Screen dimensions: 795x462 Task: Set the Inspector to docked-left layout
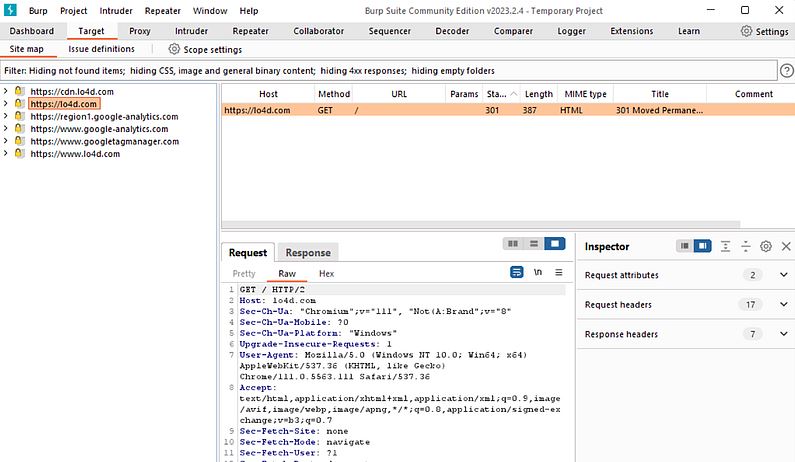click(684, 246)
